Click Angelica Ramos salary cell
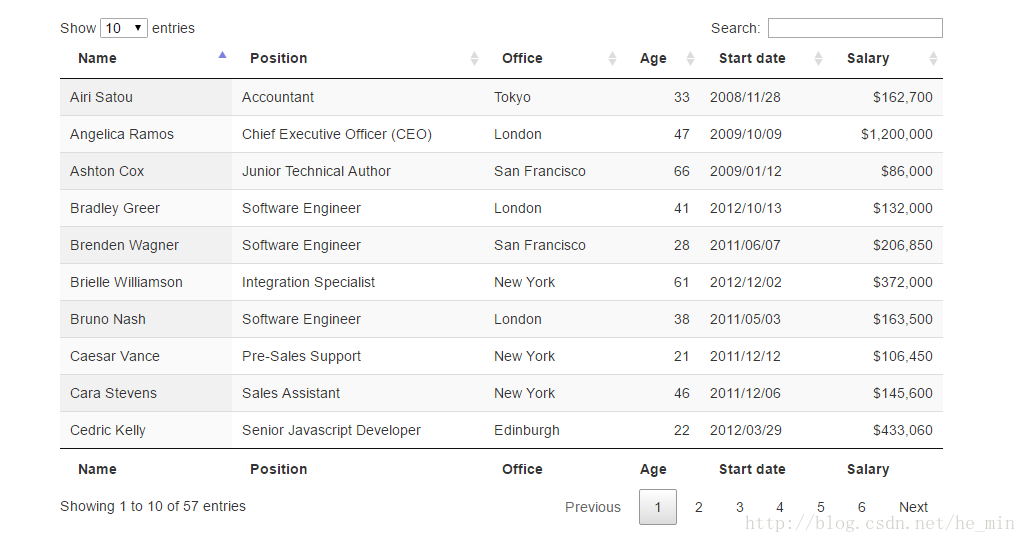 coord(896,134)
